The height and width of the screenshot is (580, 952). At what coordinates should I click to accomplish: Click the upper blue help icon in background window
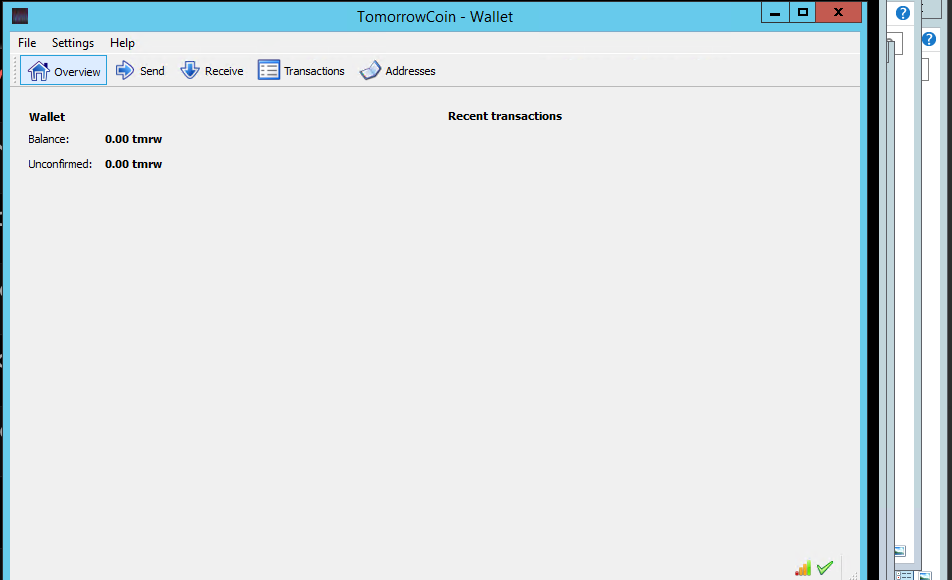[903, 13]
